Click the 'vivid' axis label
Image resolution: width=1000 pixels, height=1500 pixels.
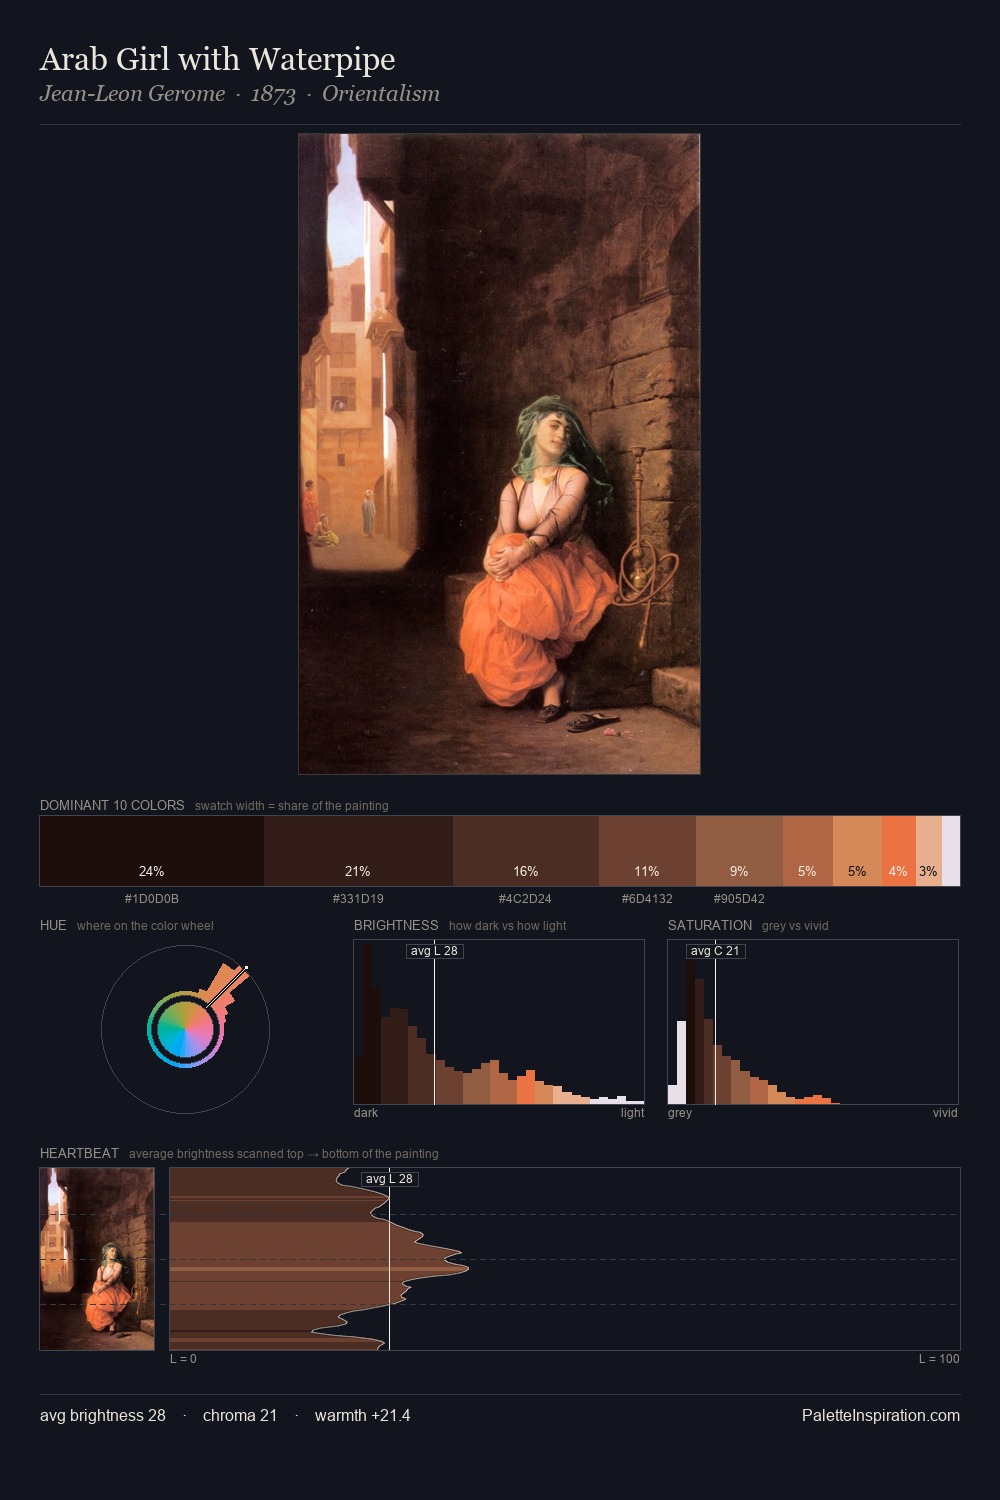(945, 1113)
